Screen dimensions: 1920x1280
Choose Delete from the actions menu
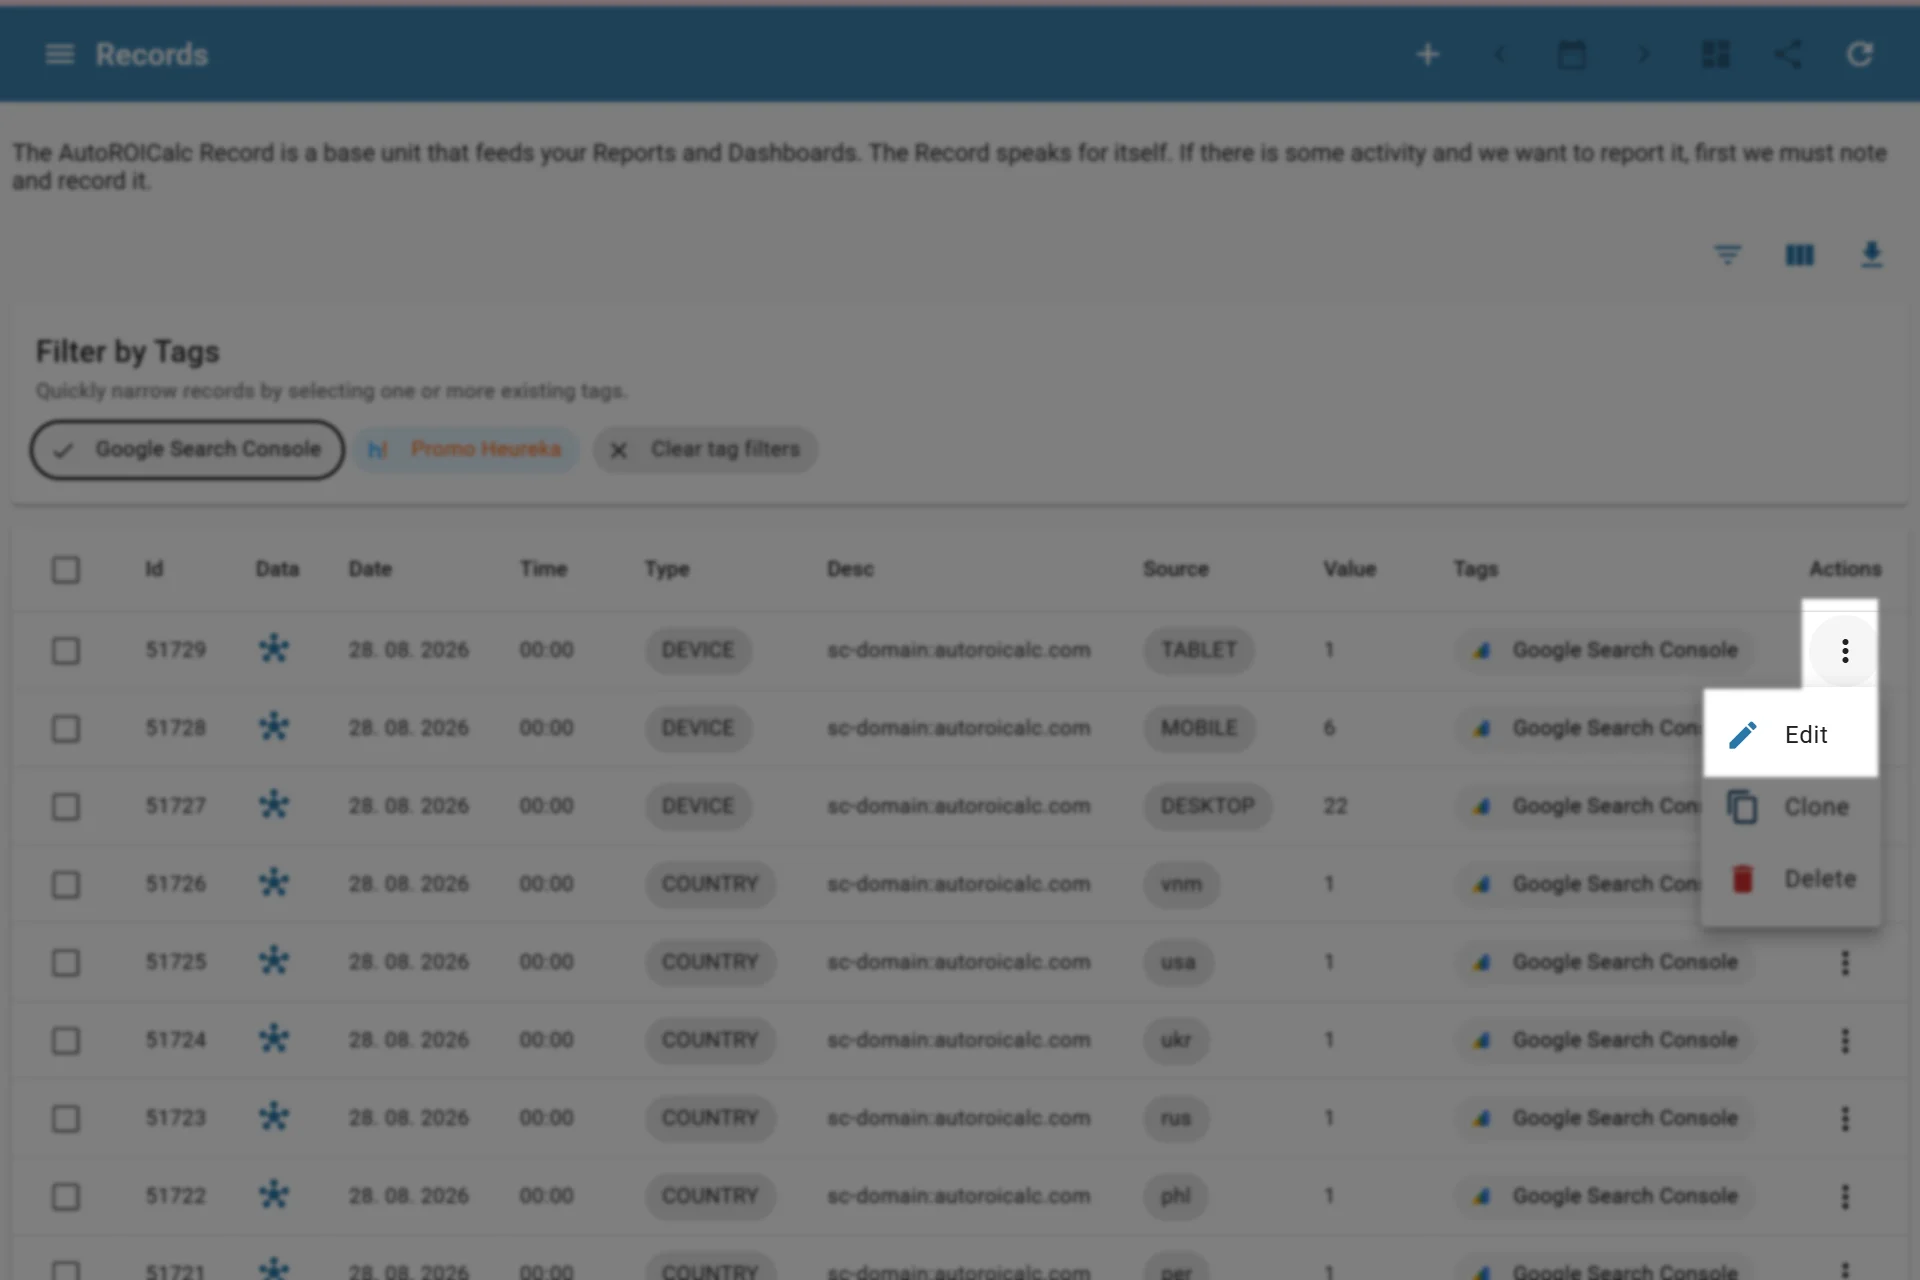pyautogui.click(x=1791, y=879)
